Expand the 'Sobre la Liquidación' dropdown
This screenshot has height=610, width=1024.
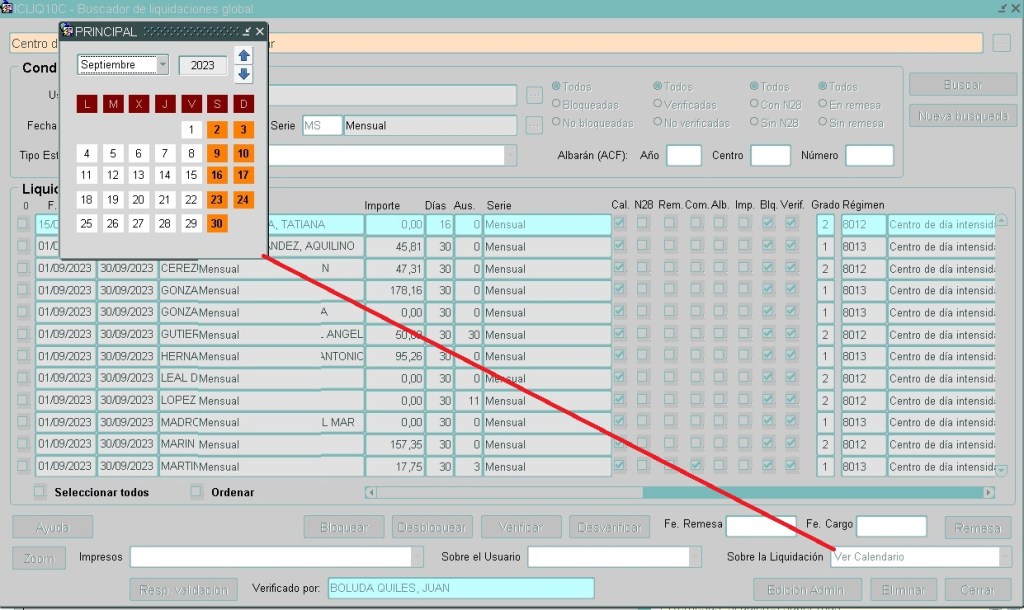[x=1005, y=557]
